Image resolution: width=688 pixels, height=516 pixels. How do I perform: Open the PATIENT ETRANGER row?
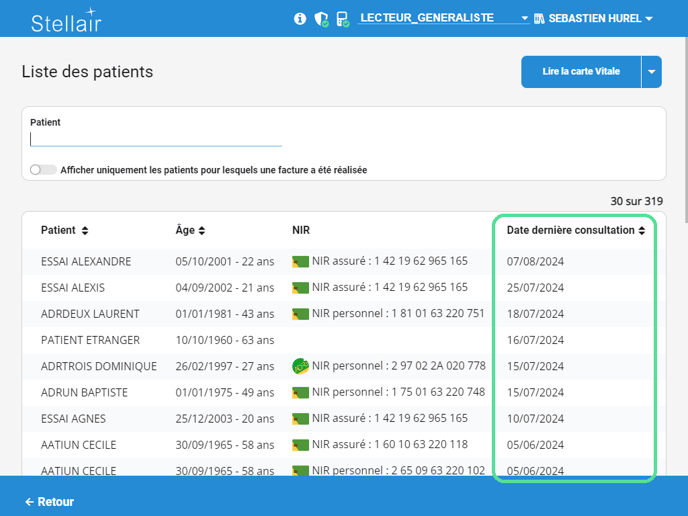tap(90, 340)
